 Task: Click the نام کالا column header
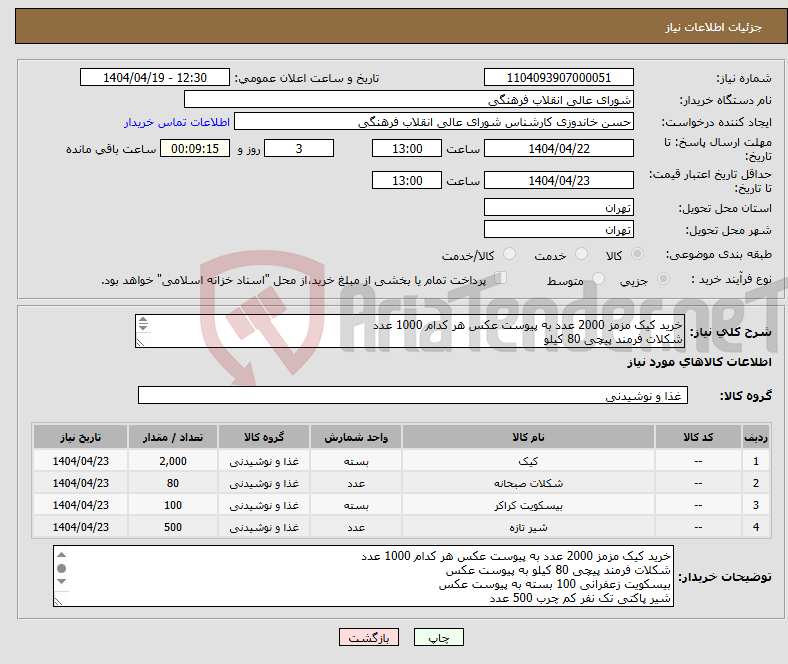coord(528,437)
